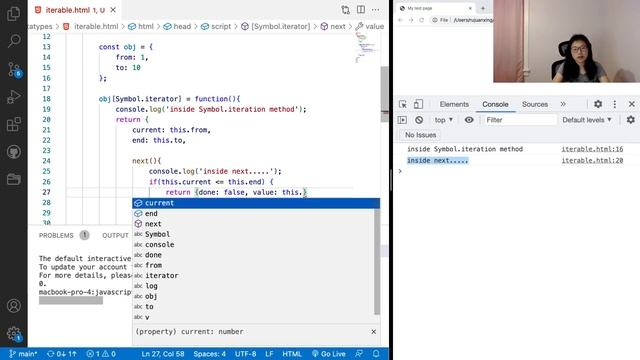This screenshot has width=640, height=360.
Task: Click the main branch status item
Action: coord(23,354)
